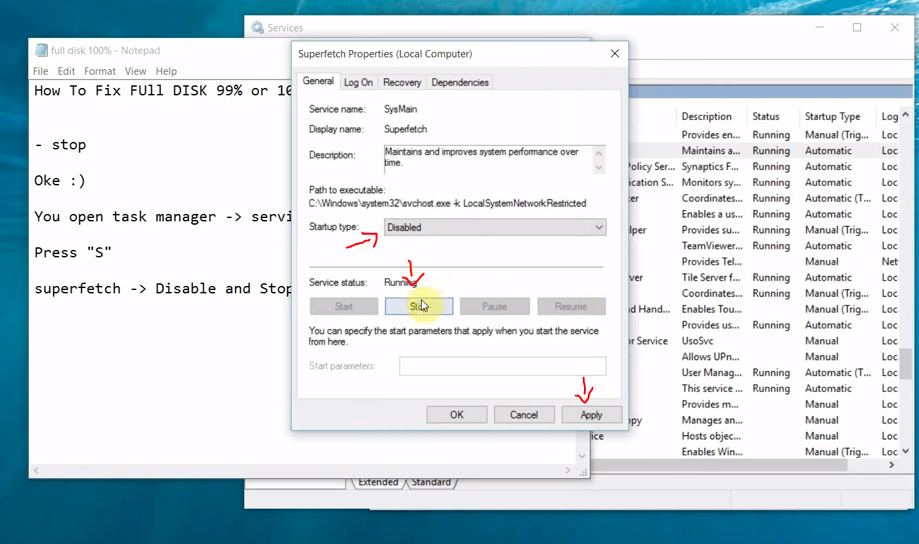The image size is (919, 544).
Task: Click the Stop service button
Action: 418,307
